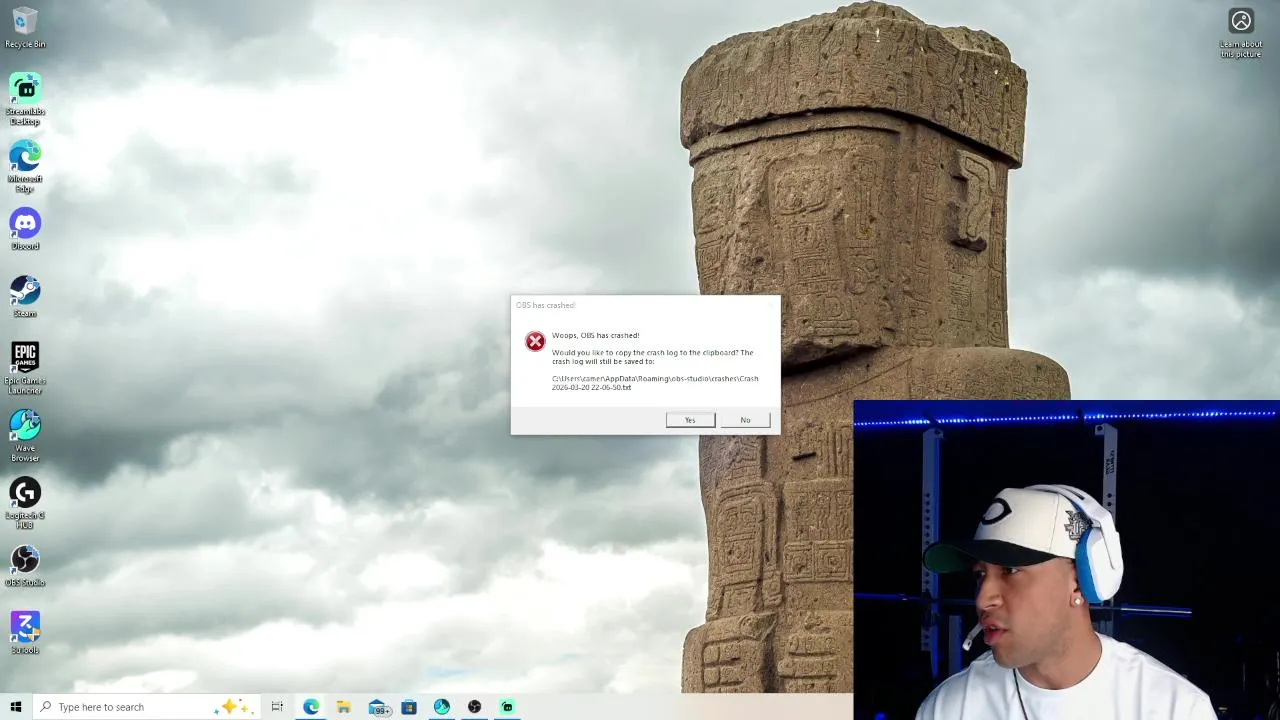Select the Streamlabs Desktop shortcut icon
The width and height of the screenshot is (1280, 720).
pyautogui.click(x=25, y=98)
